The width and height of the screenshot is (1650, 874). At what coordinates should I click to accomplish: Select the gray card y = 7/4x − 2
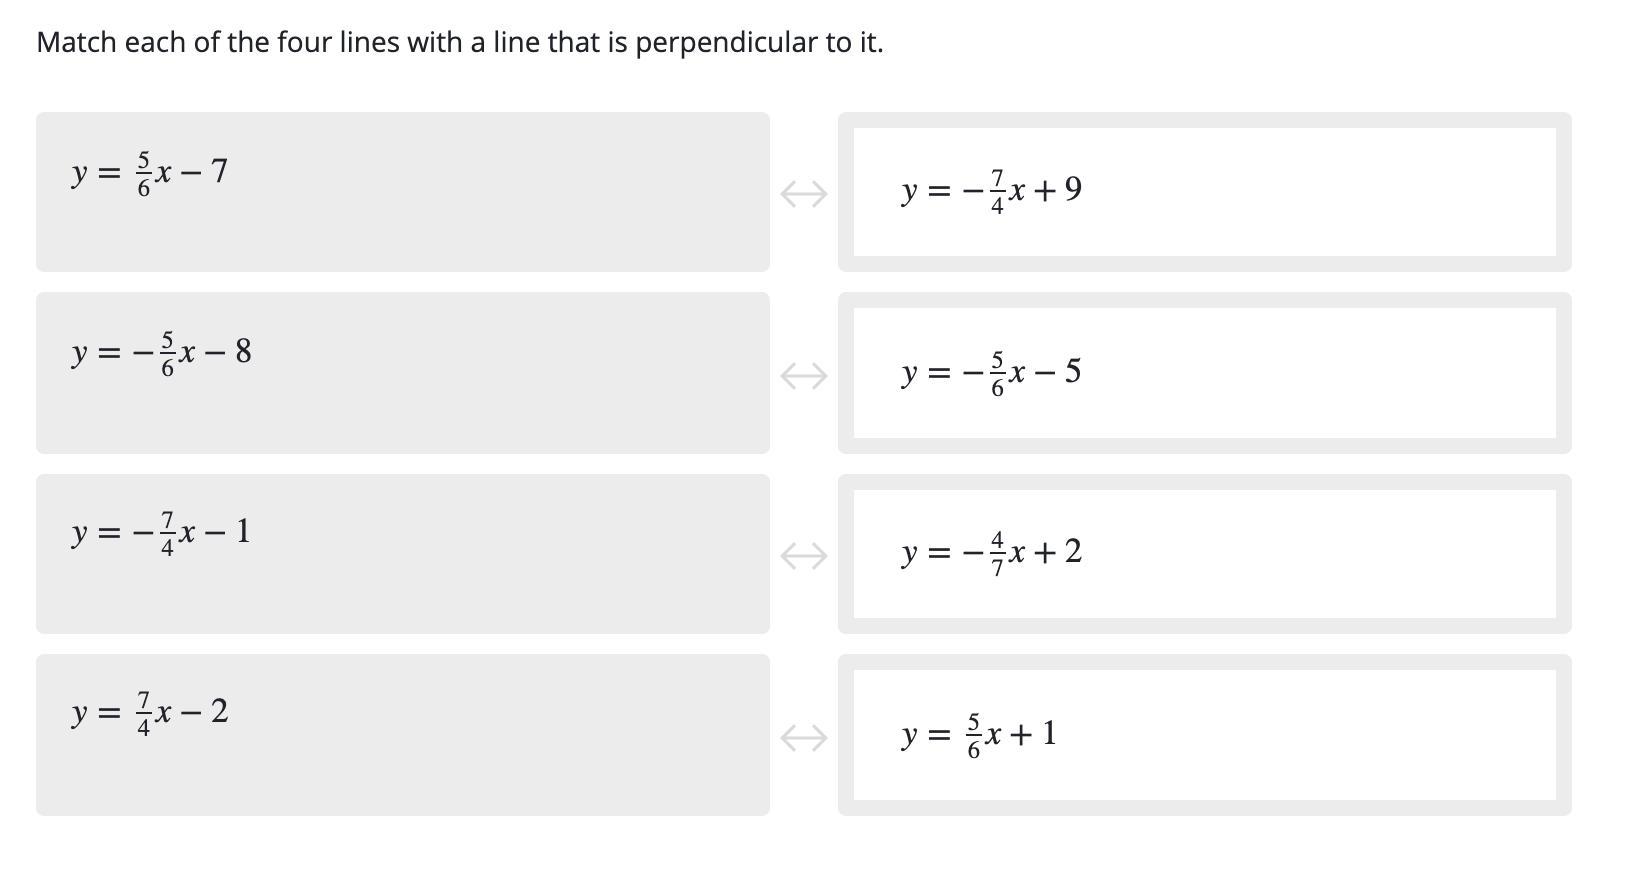click(402, 735)
